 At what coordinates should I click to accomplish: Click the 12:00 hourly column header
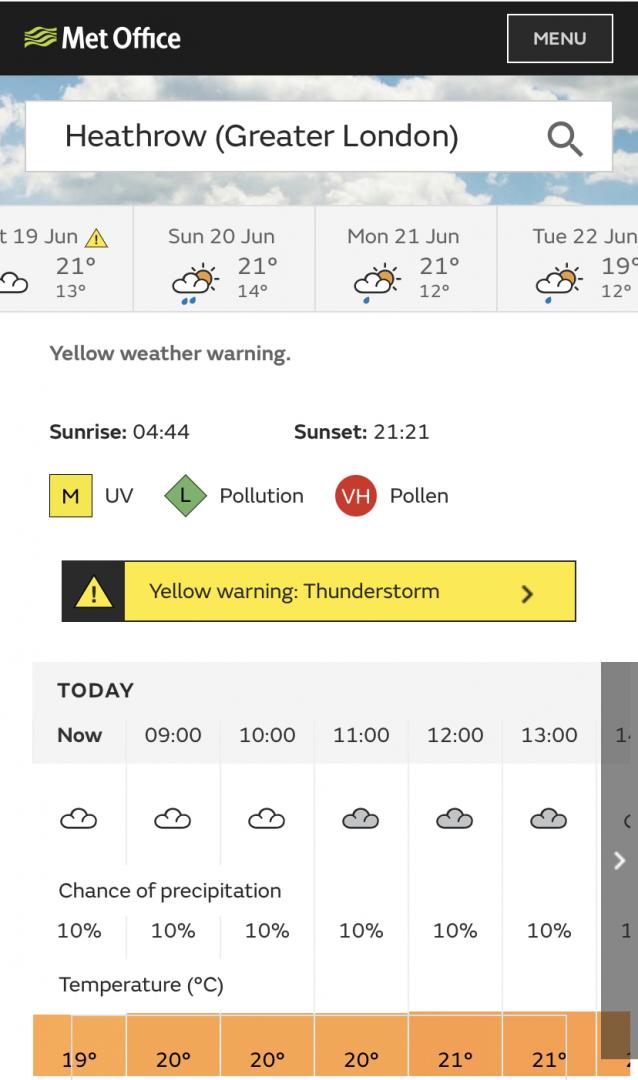coord(455,735)
